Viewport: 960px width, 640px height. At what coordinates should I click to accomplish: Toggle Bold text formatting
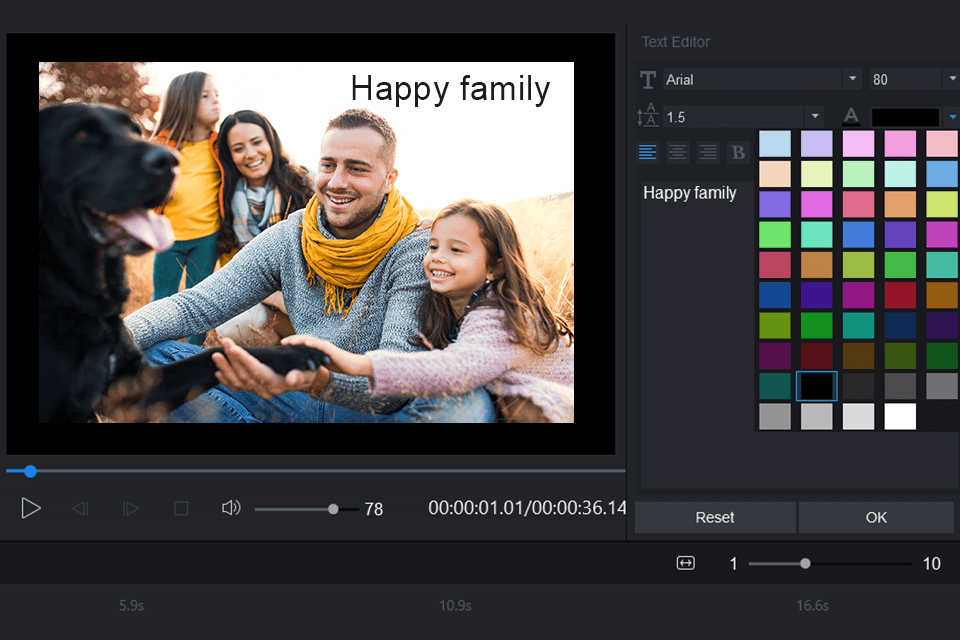(x=739, y=152)
